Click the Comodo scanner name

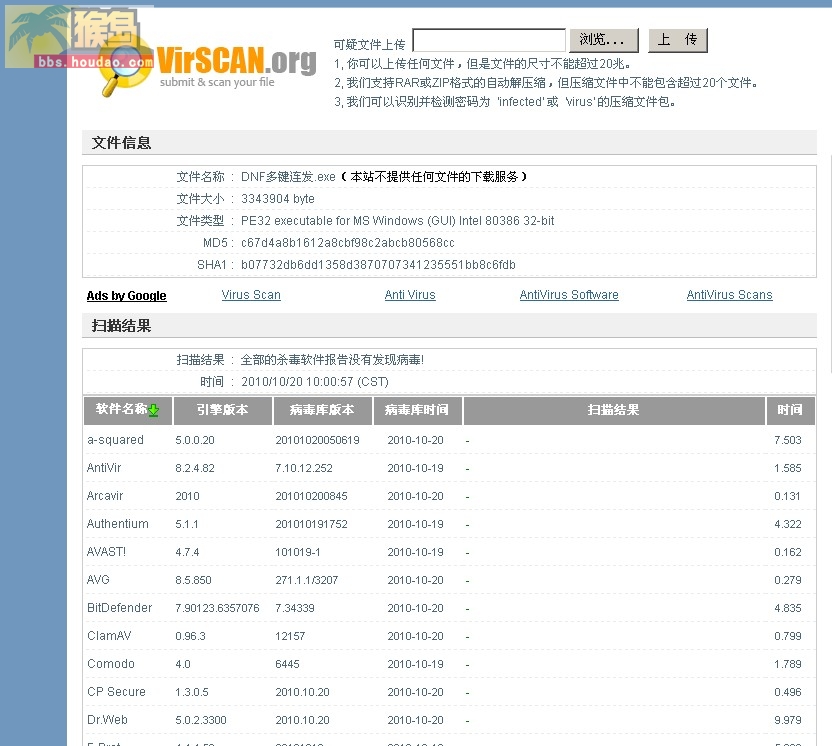pos(111,664)
